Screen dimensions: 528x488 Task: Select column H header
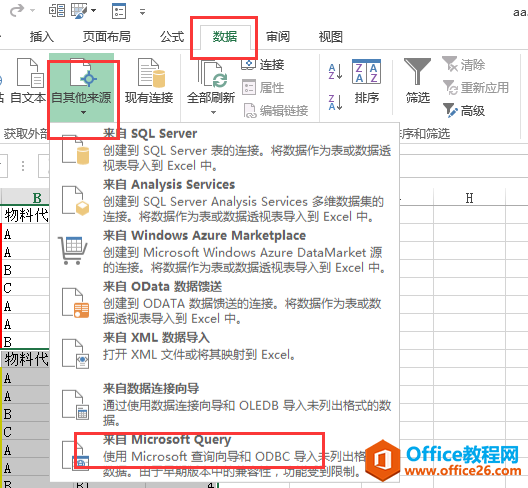tap(469, 197)
